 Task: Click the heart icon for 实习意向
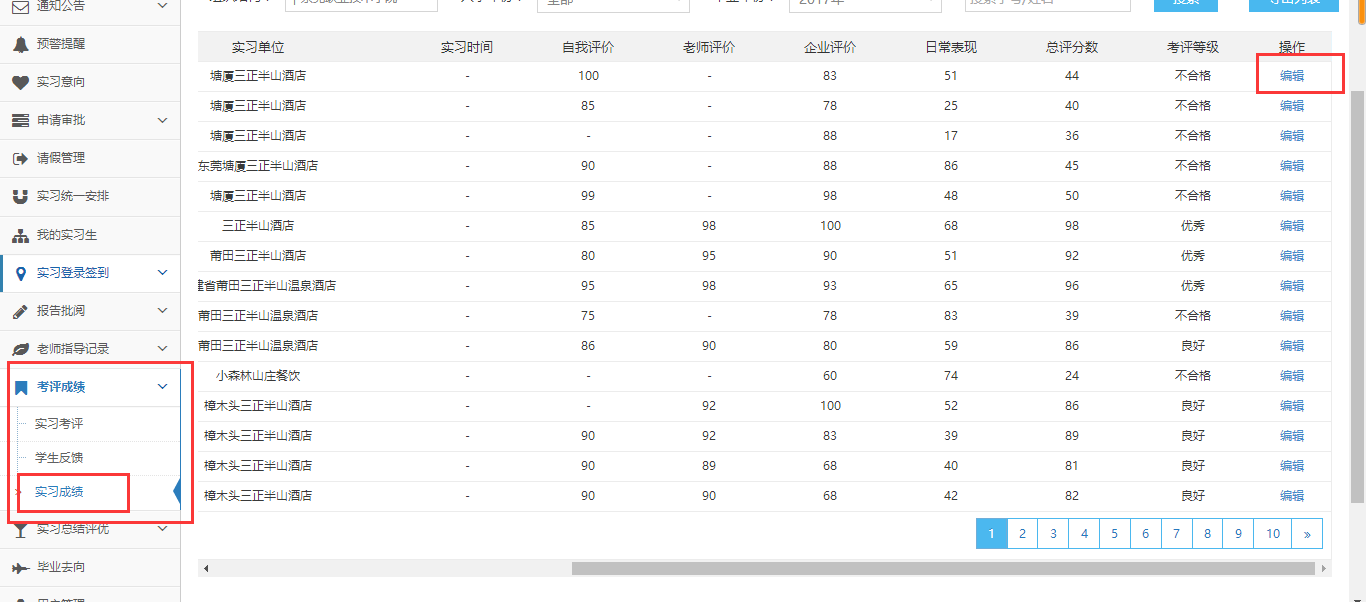[20, 82]
